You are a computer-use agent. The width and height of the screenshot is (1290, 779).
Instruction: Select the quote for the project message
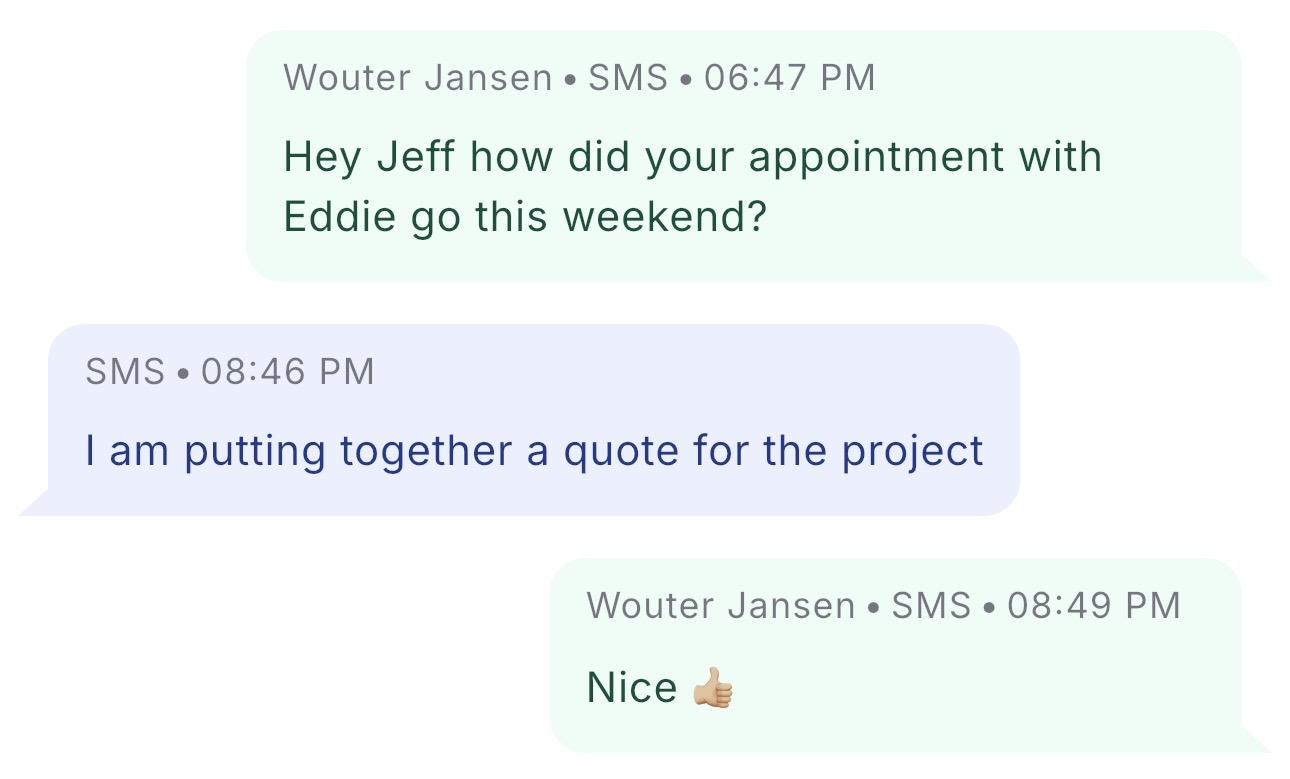pos(534,451)
